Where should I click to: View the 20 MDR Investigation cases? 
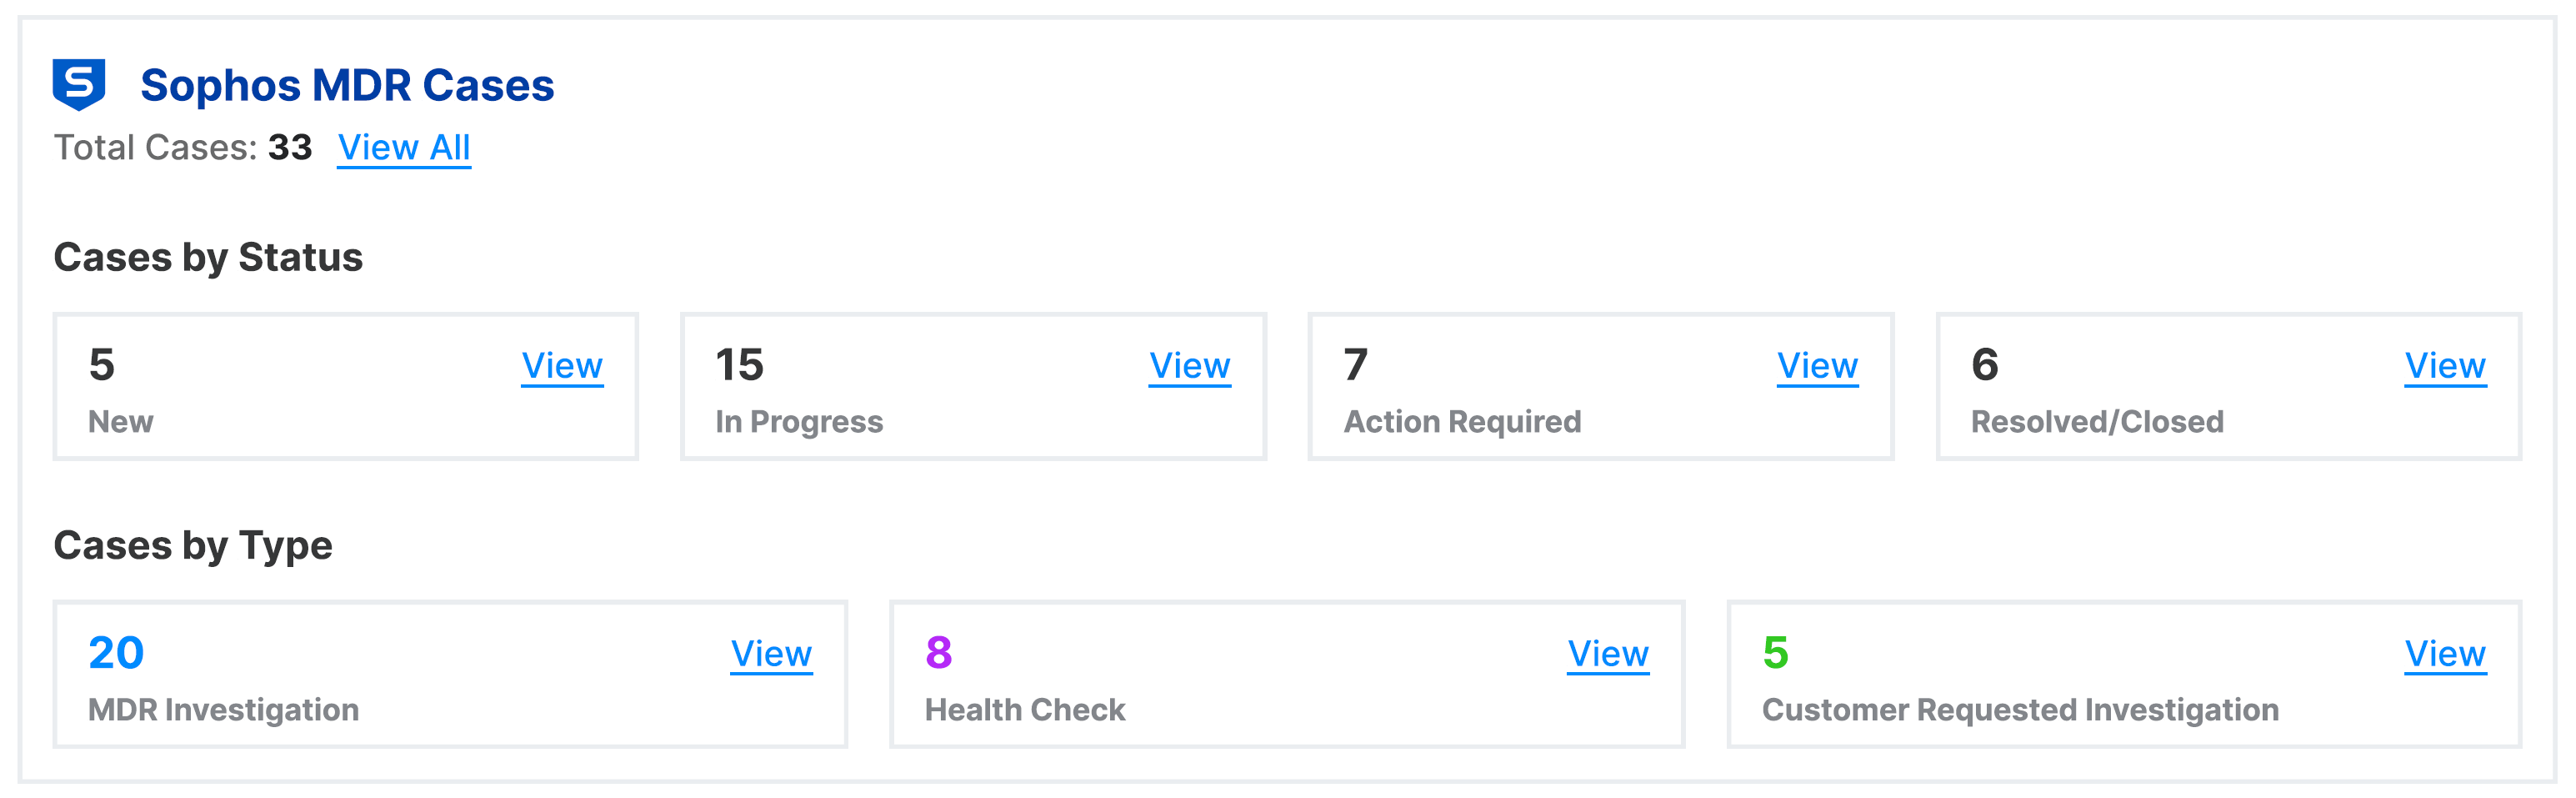tap(771, 654)
